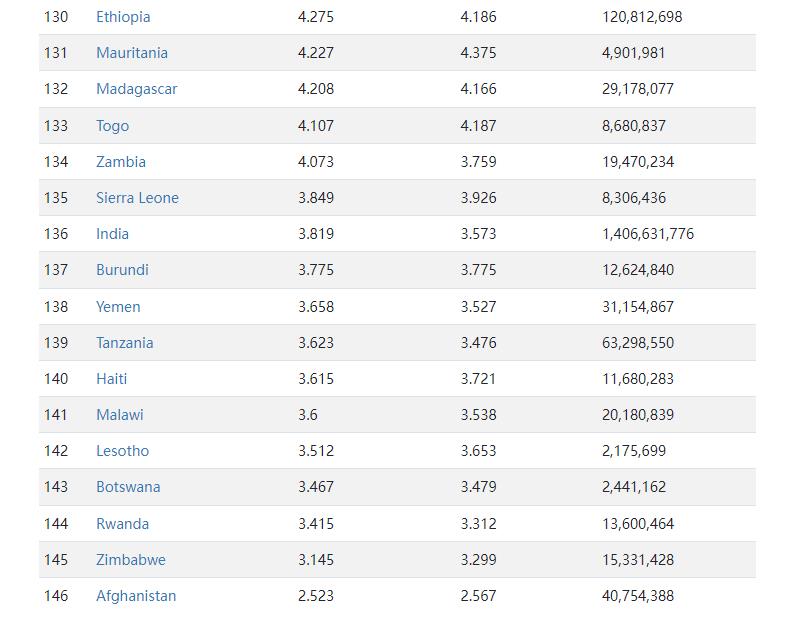Click the Tanzania link
The width and height of the screenshot is (795, 627).
point(125,343)
